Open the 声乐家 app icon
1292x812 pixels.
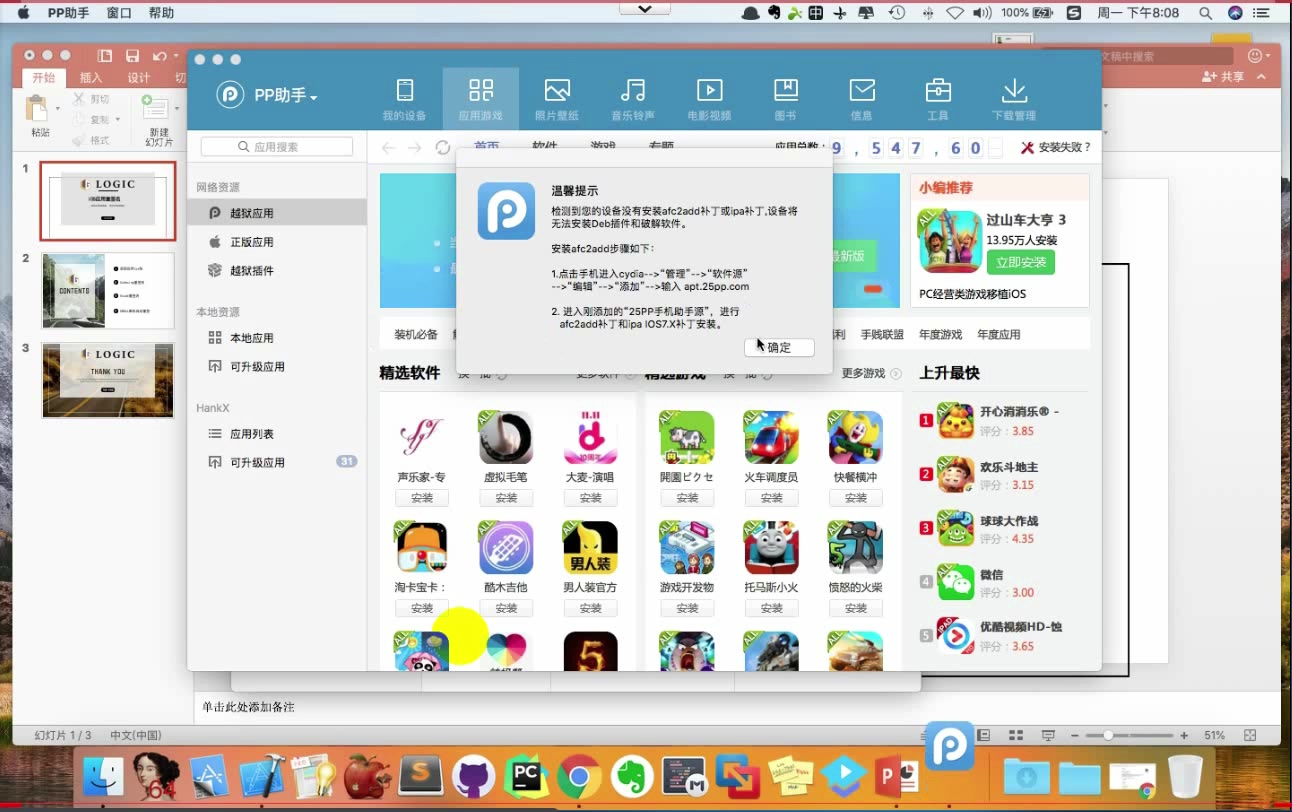tap(421, 438)
